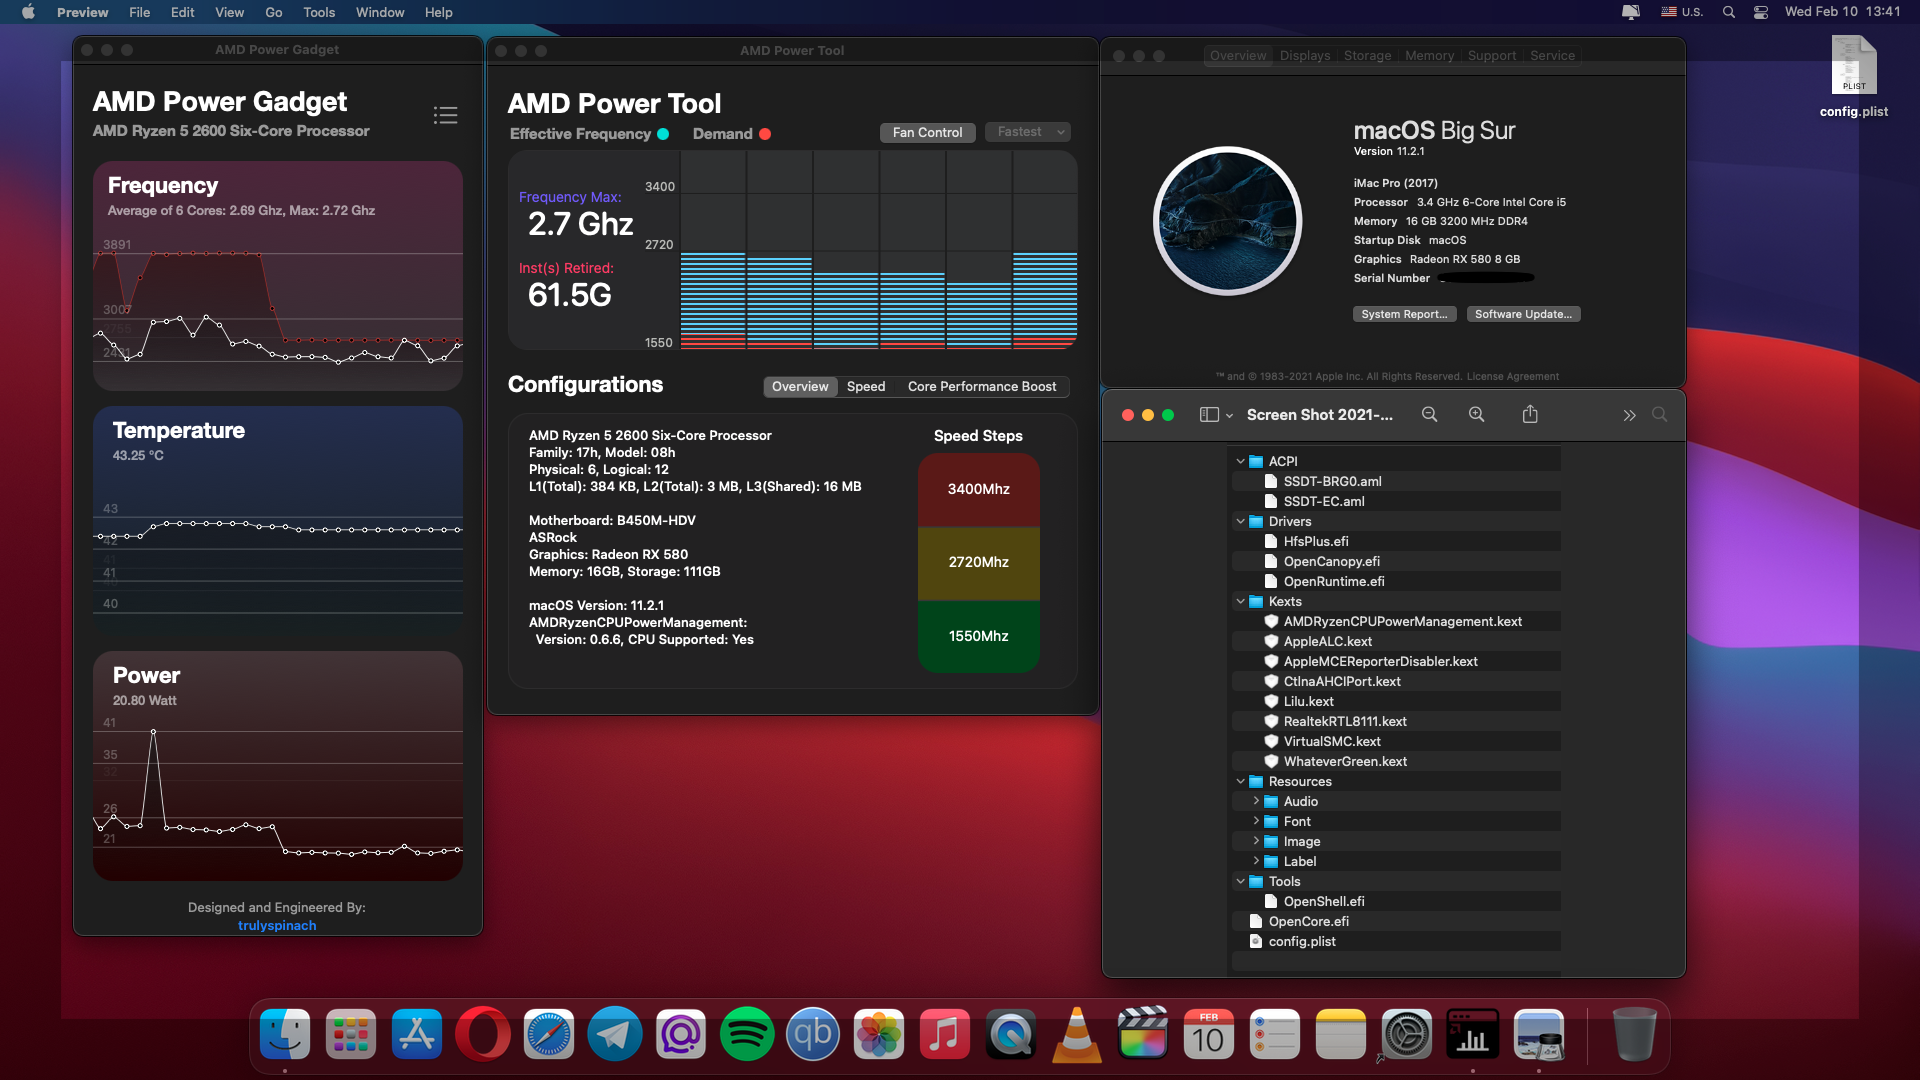Launch VLC from the Dock

click(x=1077, y=1035)
